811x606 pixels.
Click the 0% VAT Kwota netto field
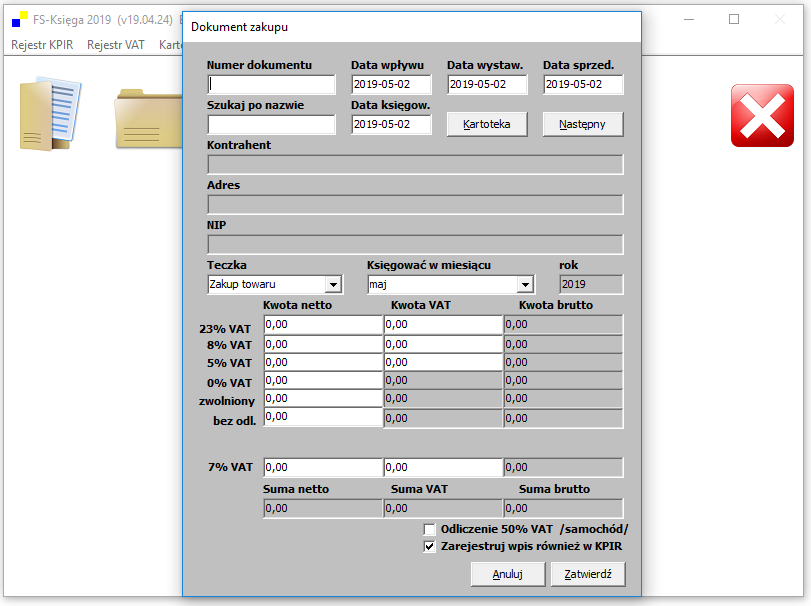click(323, 381)
